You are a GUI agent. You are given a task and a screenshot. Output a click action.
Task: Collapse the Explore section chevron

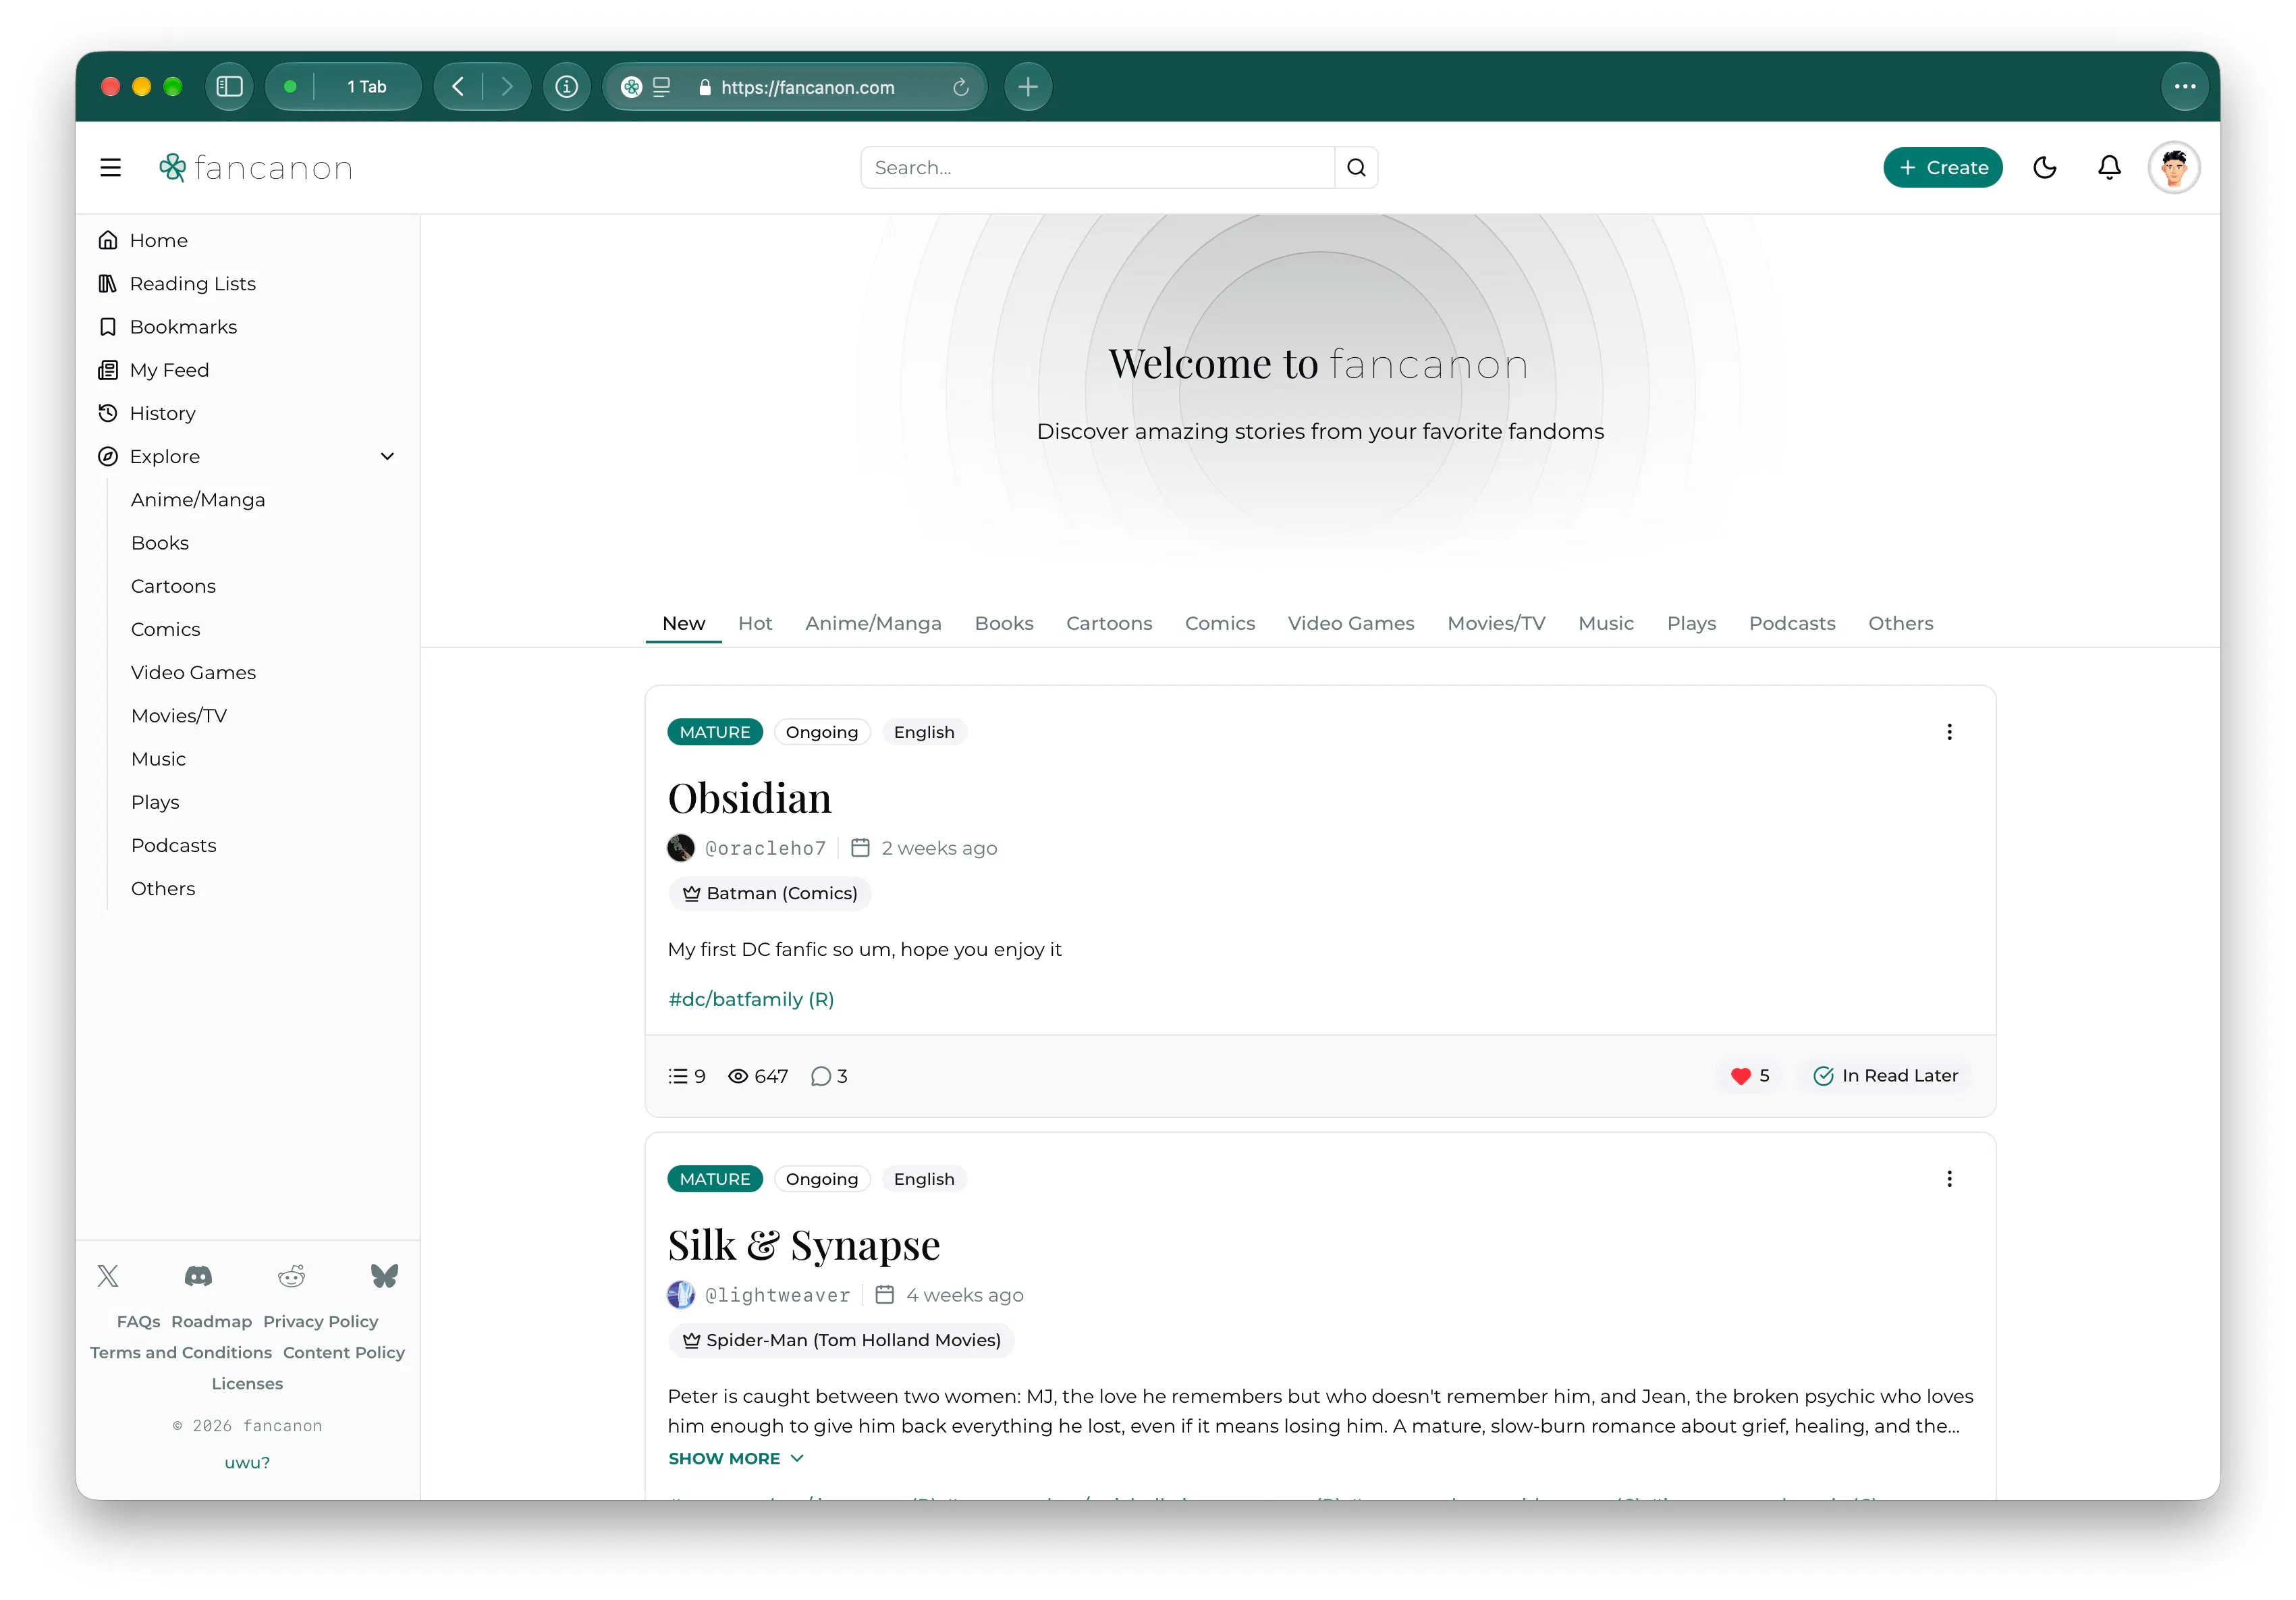[387, 457]
